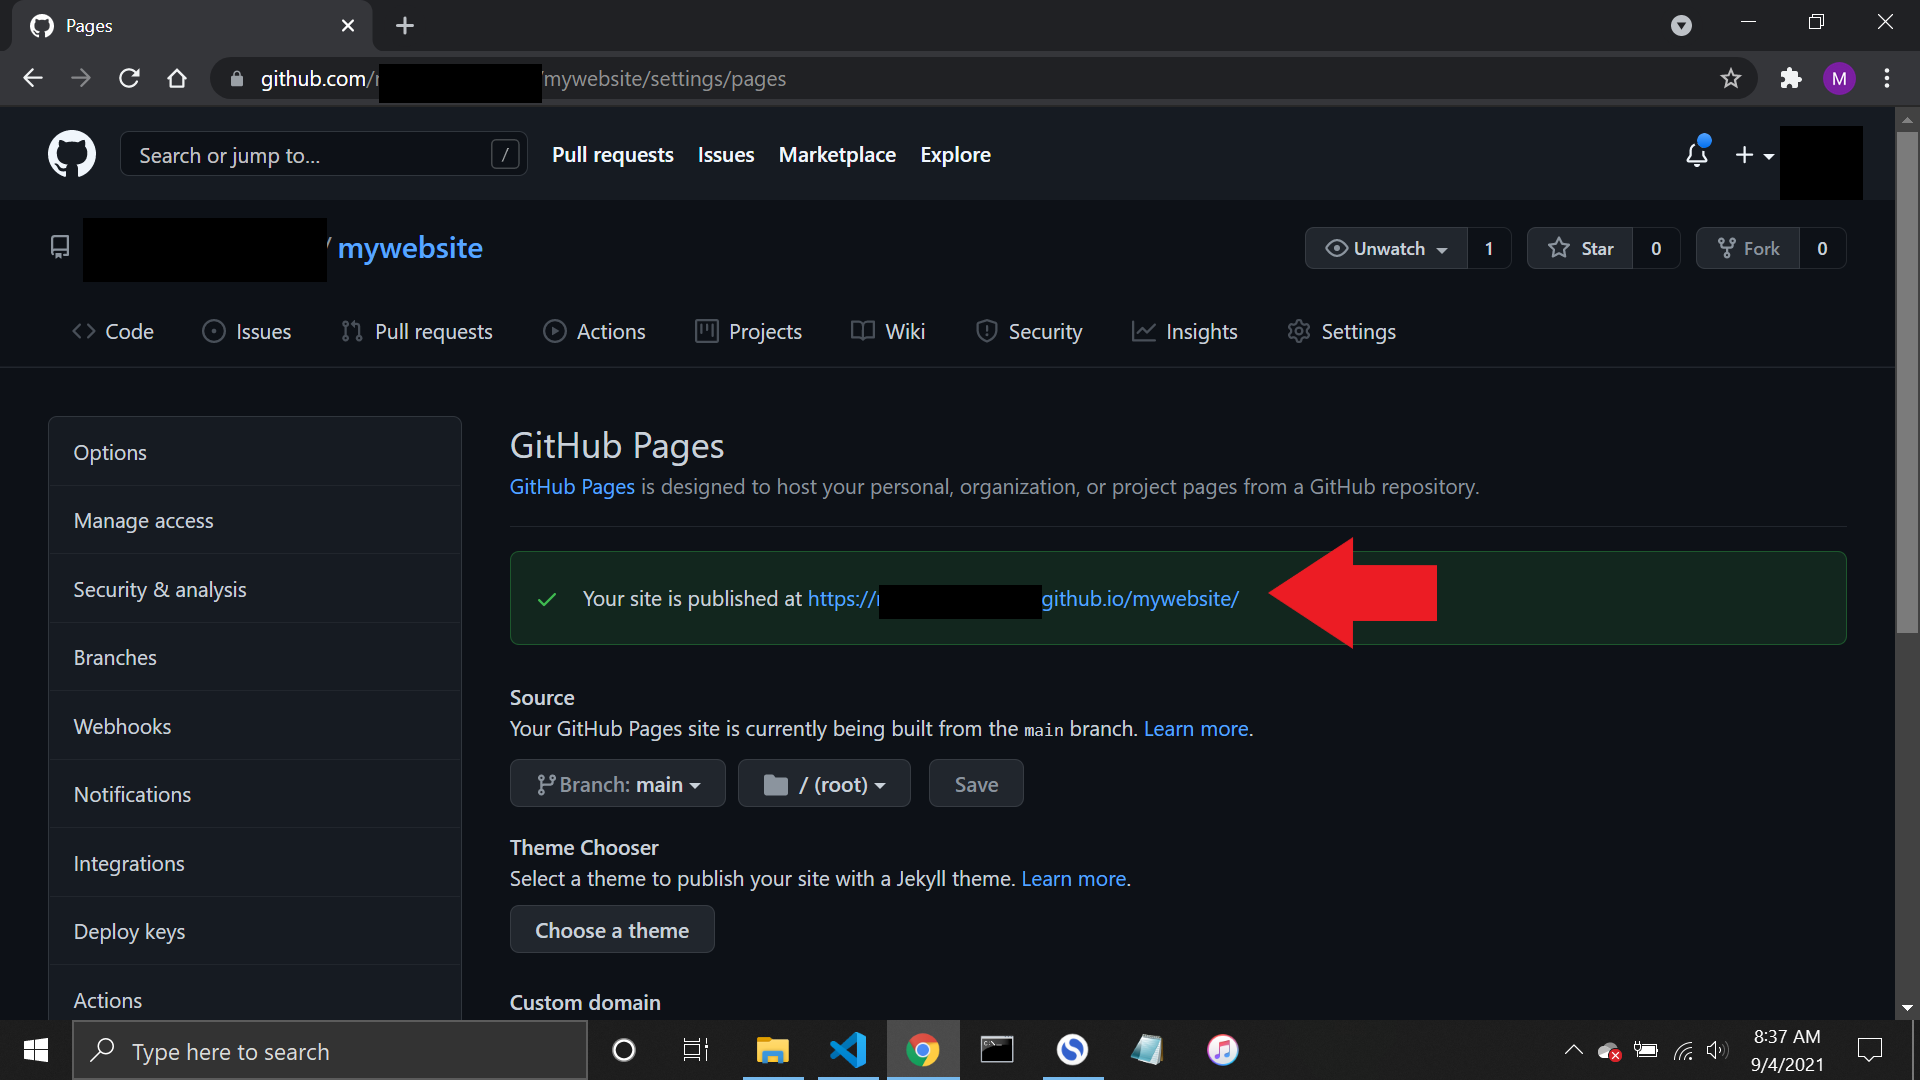This screenshot has width=1920, height=1080.
Task: Select Notifications in settings sidebar
Action: tap(255, 794)
